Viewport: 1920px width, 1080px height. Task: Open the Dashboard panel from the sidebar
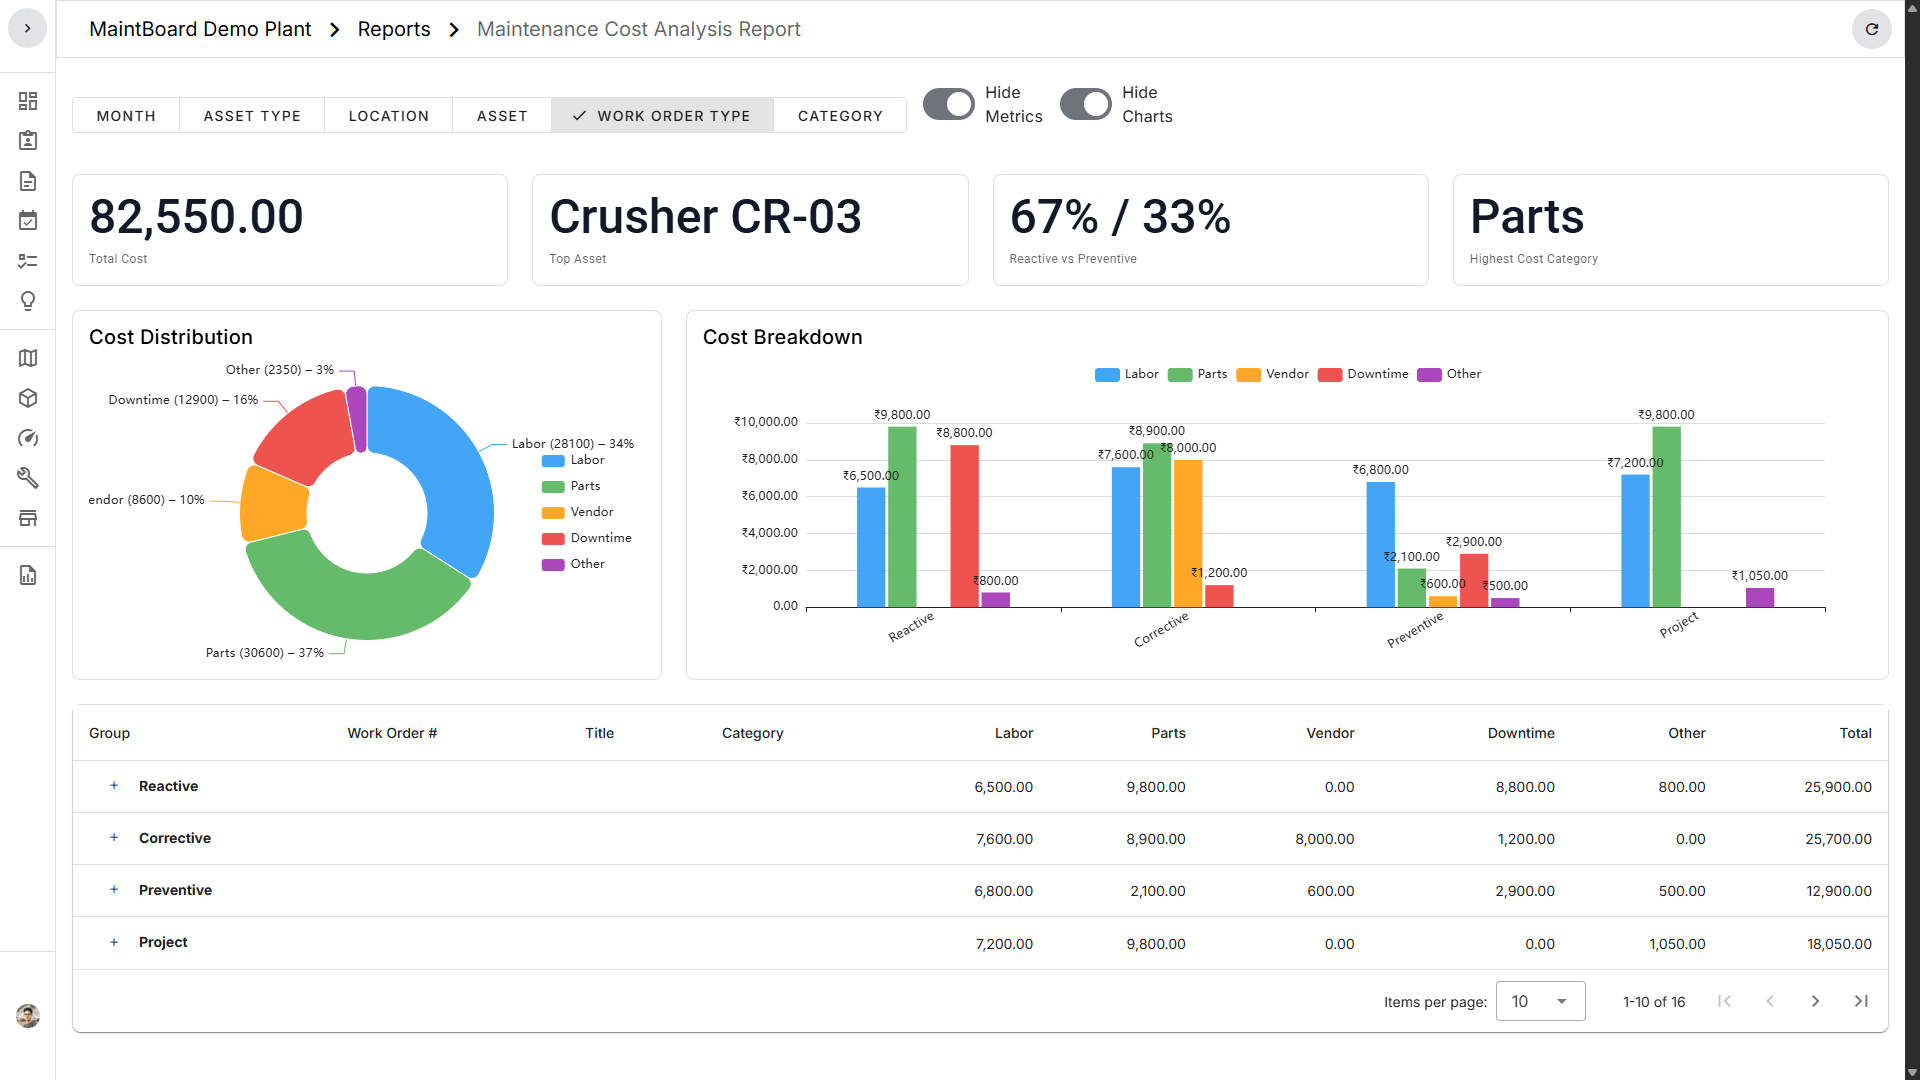pyautogui.click(x=28, y=101)
